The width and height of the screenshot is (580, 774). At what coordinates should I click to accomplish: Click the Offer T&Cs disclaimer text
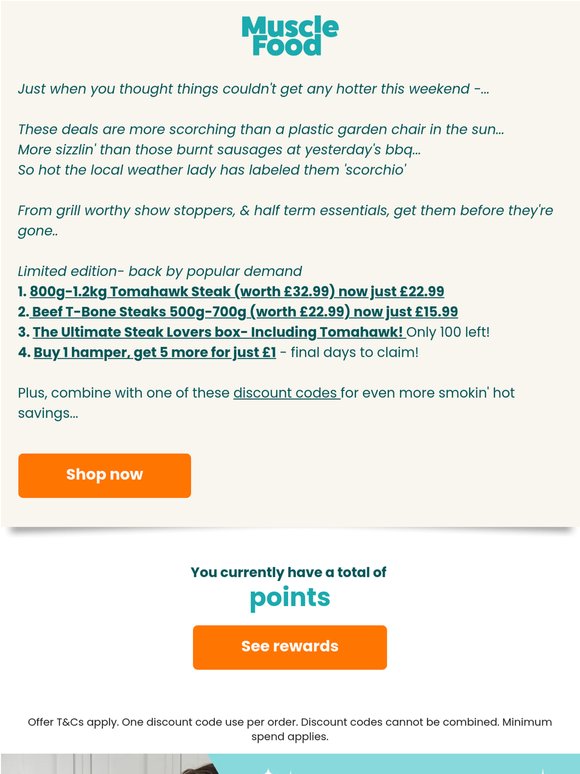(x=290, y=729)
